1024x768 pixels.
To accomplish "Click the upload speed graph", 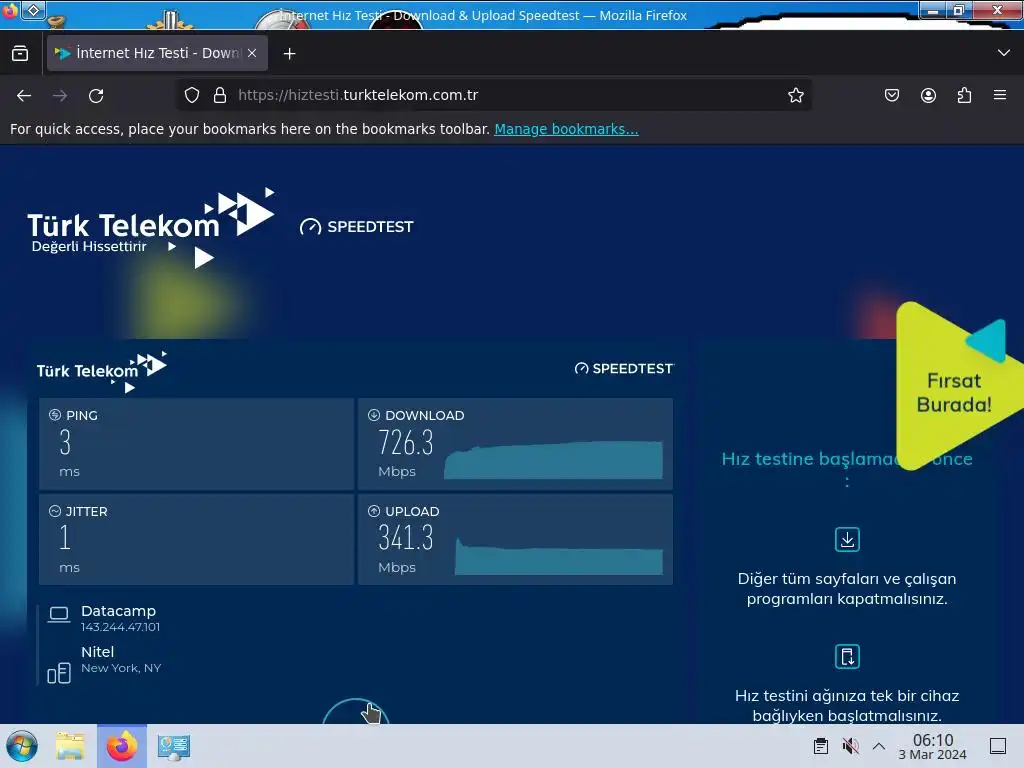I will pos(559,556).
